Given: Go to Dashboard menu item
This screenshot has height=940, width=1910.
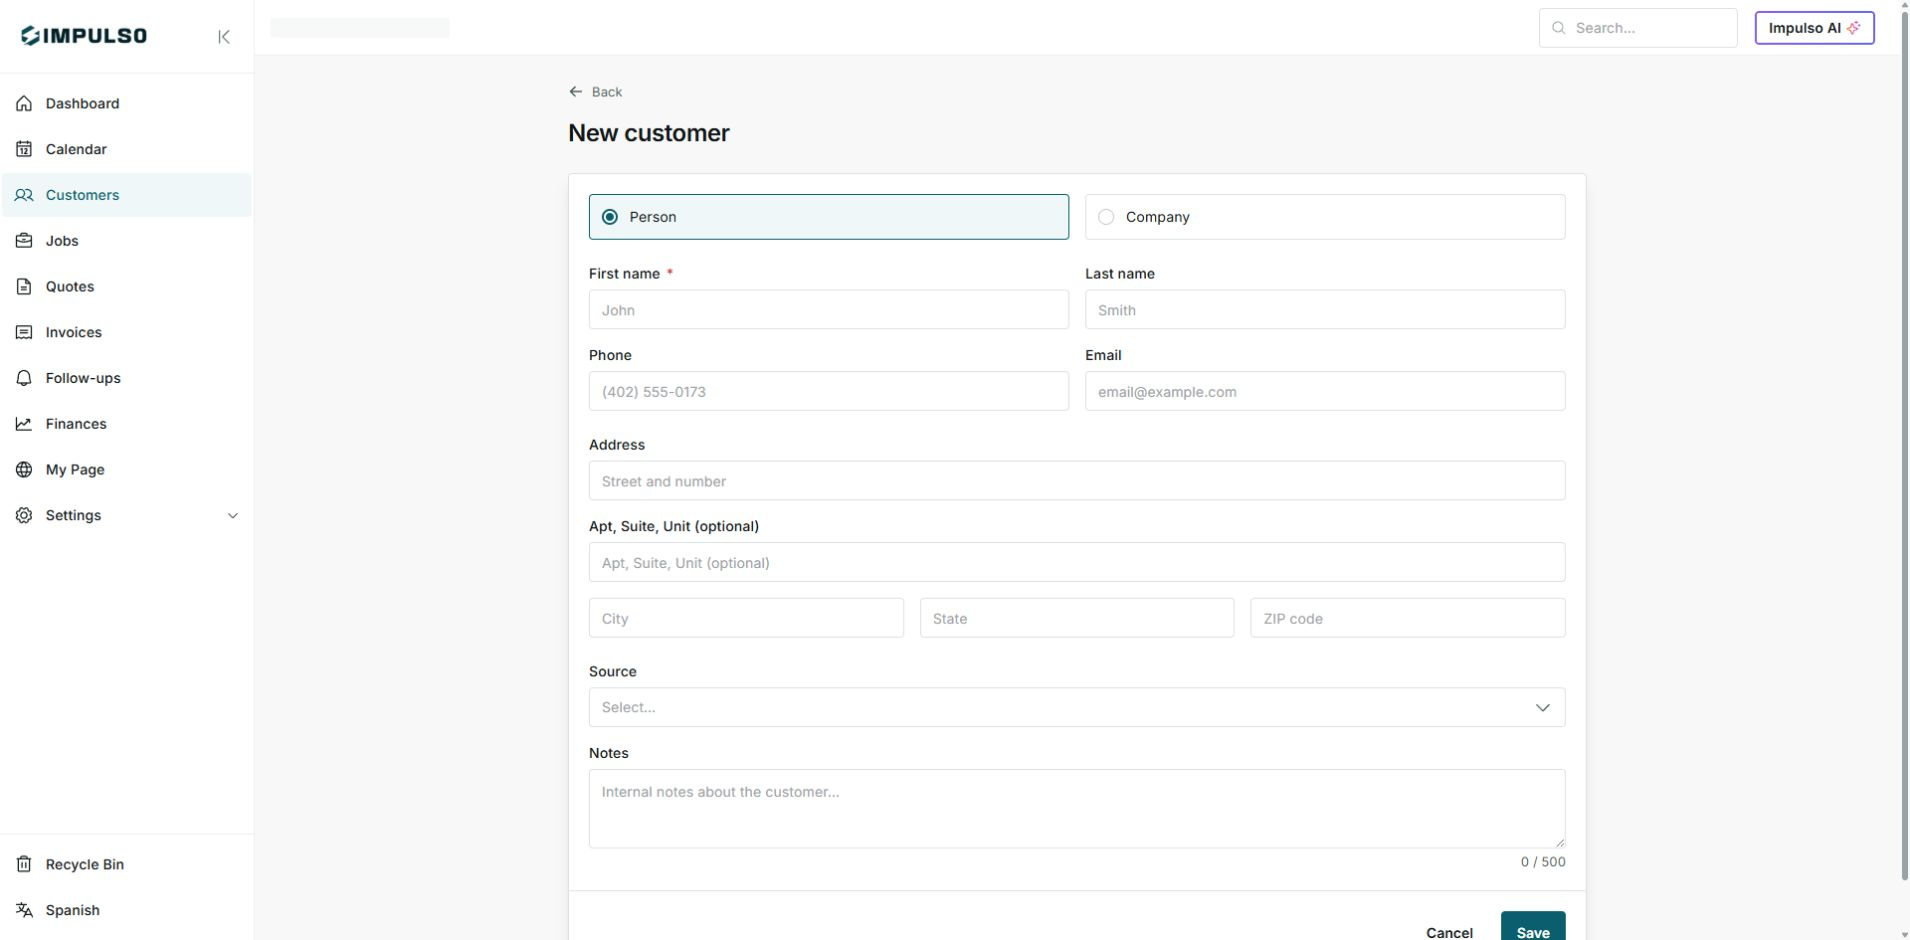Looking at the screenshot, I should [127, 104].
